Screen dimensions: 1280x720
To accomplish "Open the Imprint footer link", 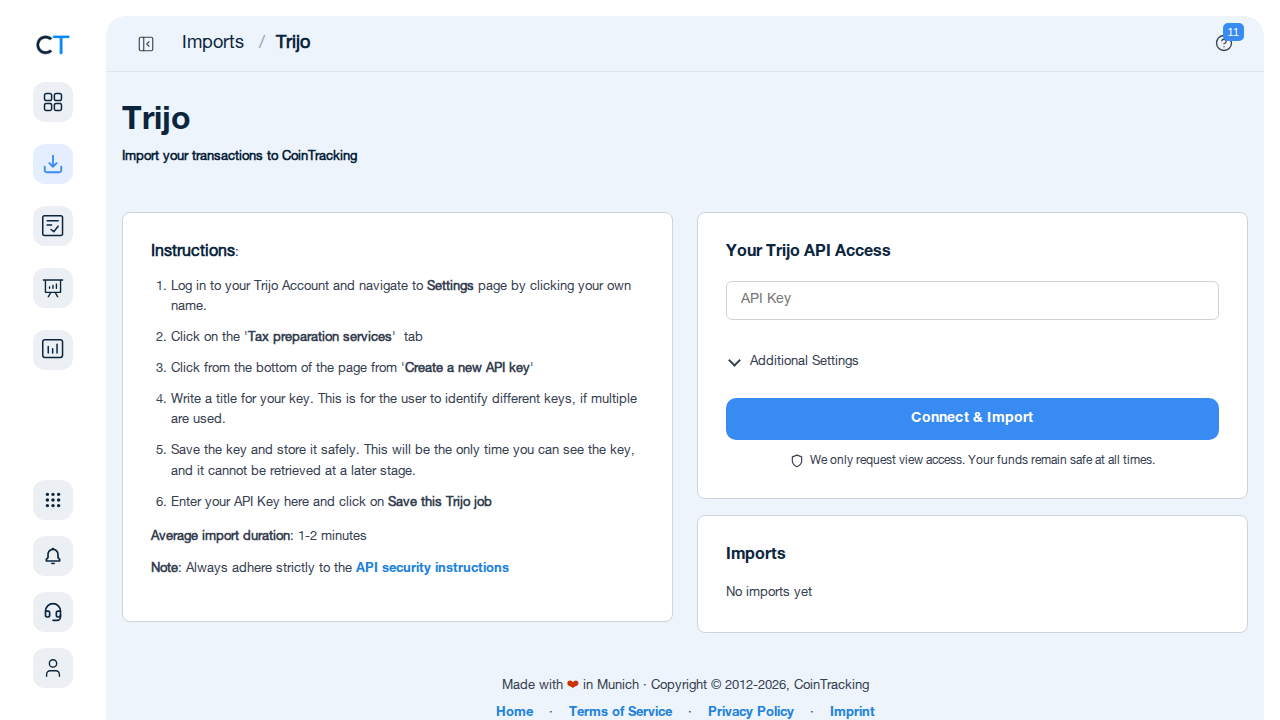I will coord(852,712).
